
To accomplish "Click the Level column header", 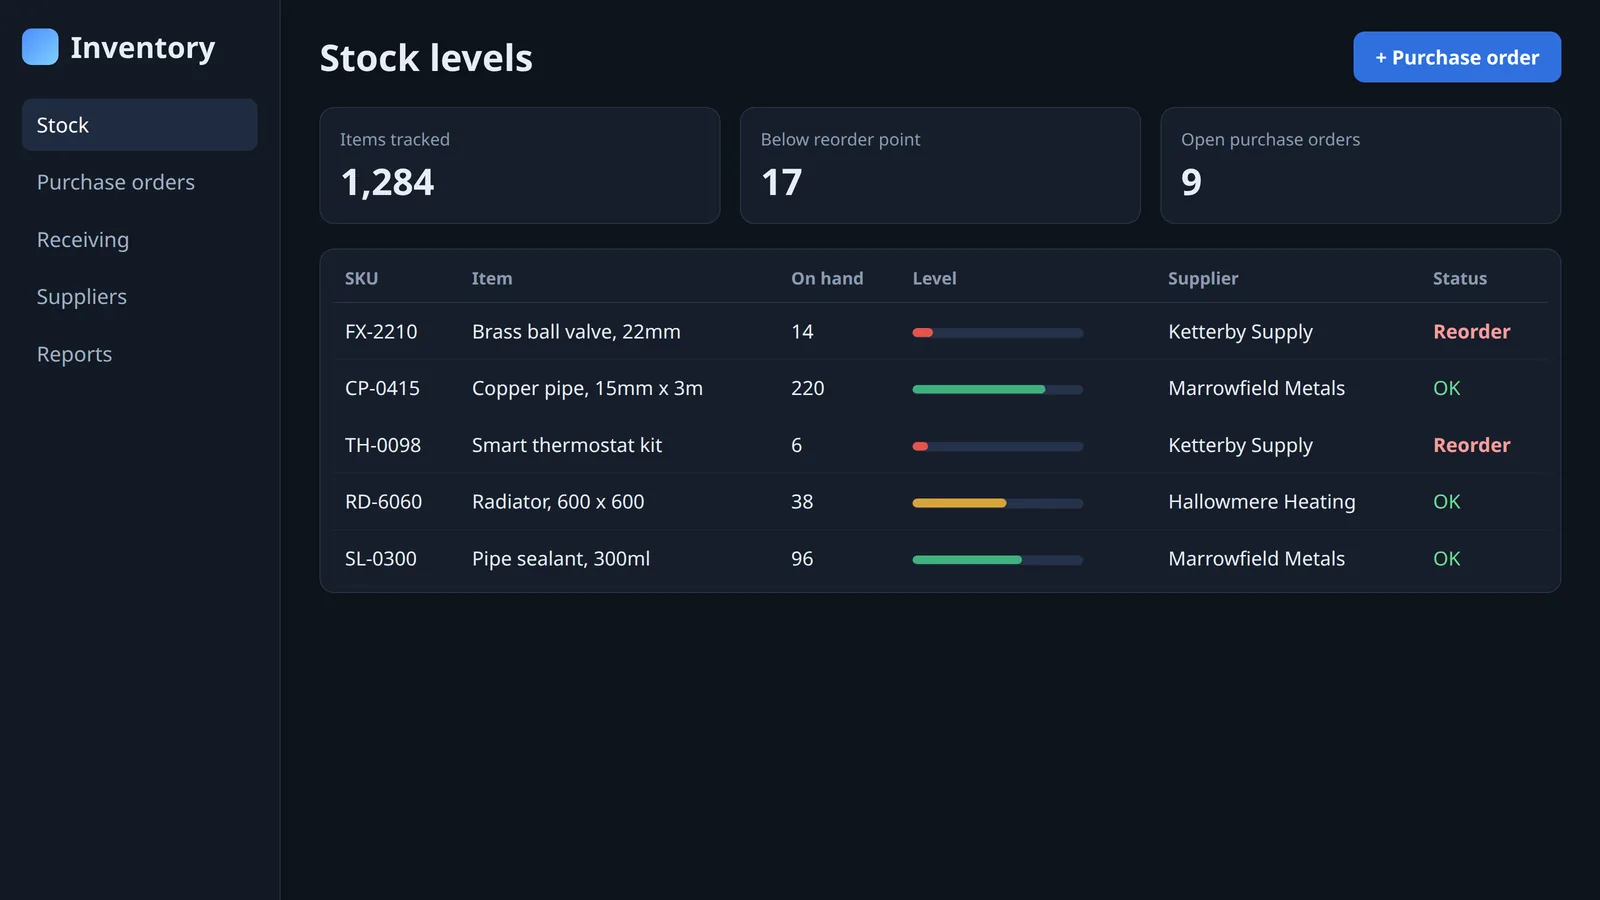I will pos(934,279).
